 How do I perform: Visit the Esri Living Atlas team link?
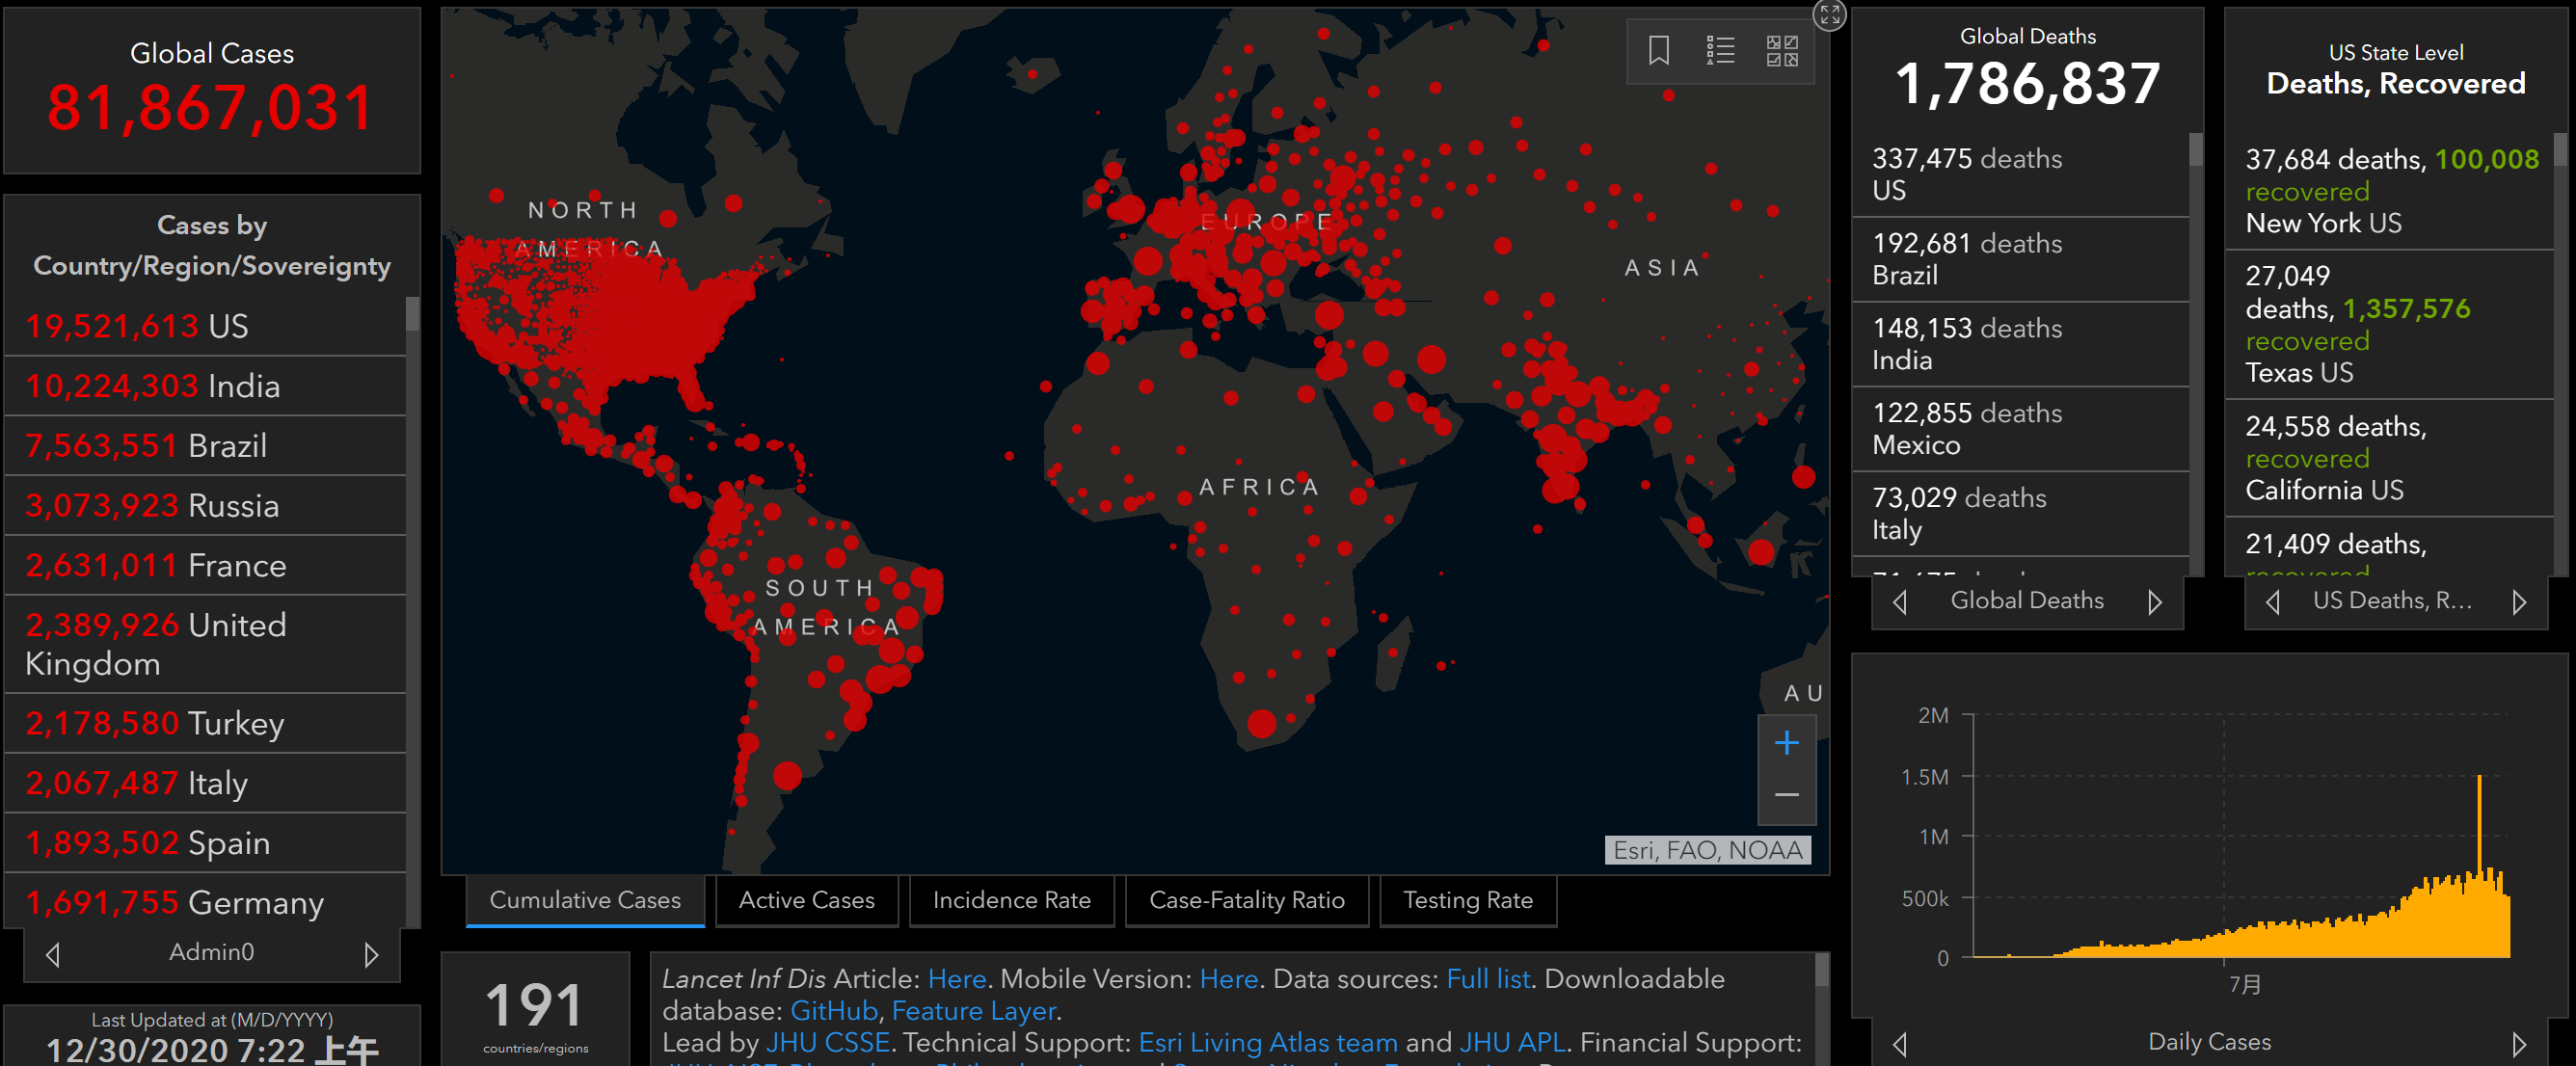tap(1268, 1043)
